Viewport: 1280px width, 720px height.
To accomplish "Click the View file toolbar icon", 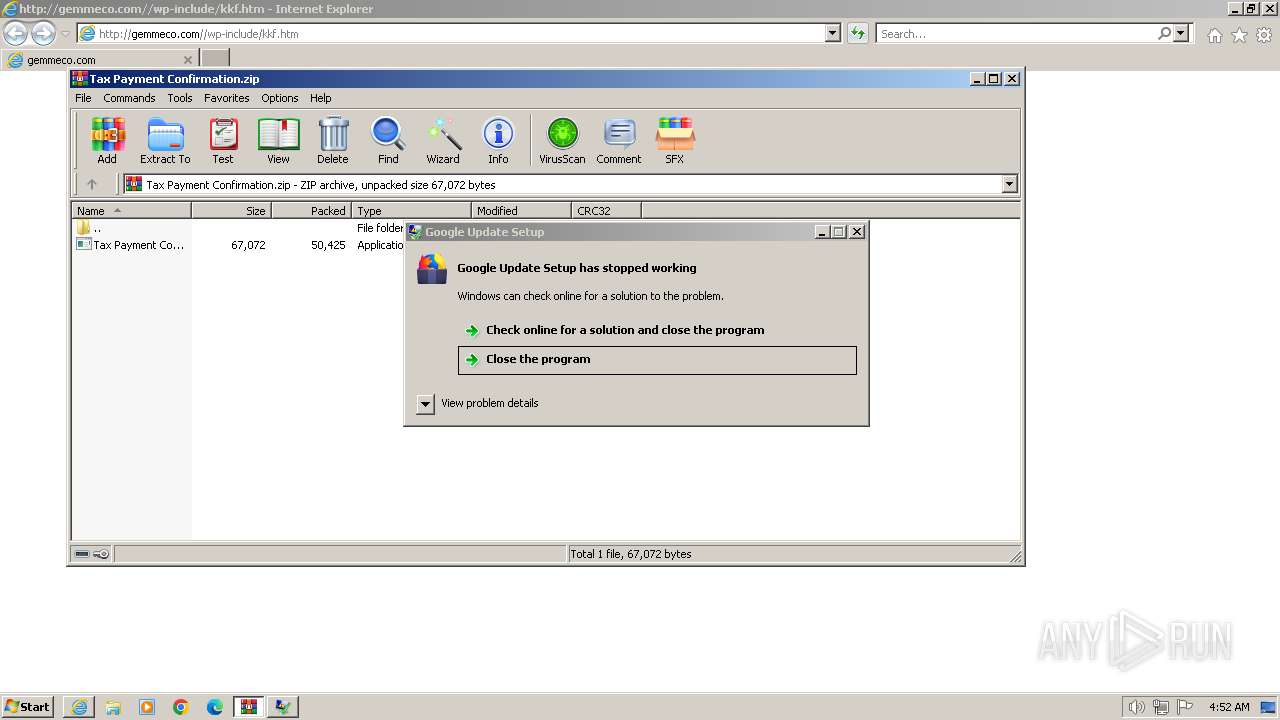I will (x=278, y=141).
